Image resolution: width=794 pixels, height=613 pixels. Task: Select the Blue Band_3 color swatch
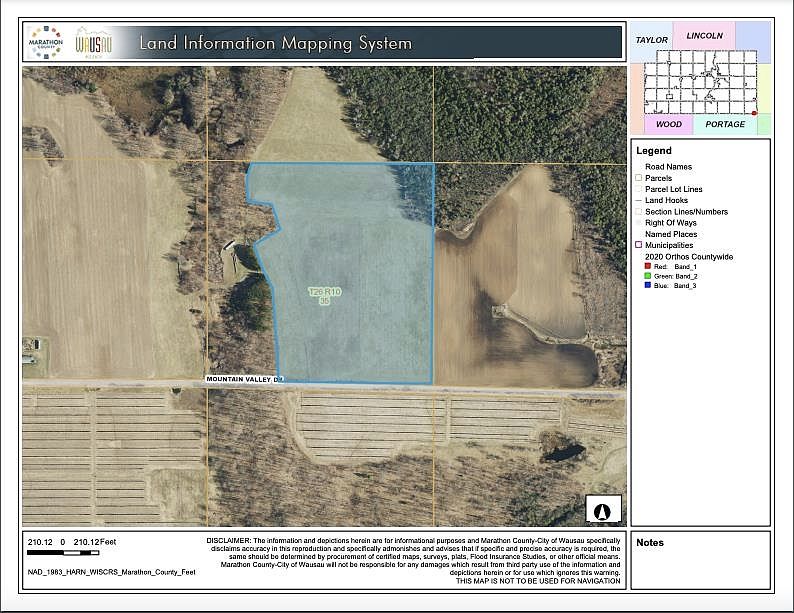pos(647,285)
